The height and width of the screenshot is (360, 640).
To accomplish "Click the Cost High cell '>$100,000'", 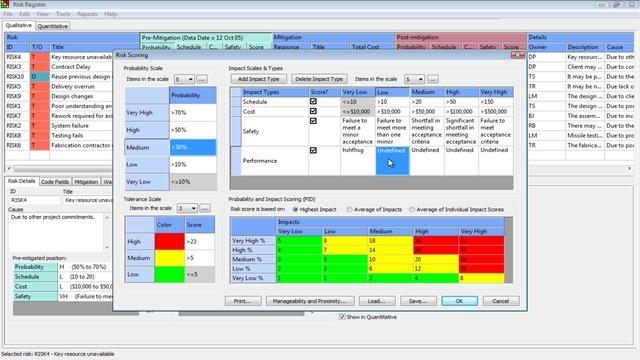I will (x=461, y=111).
